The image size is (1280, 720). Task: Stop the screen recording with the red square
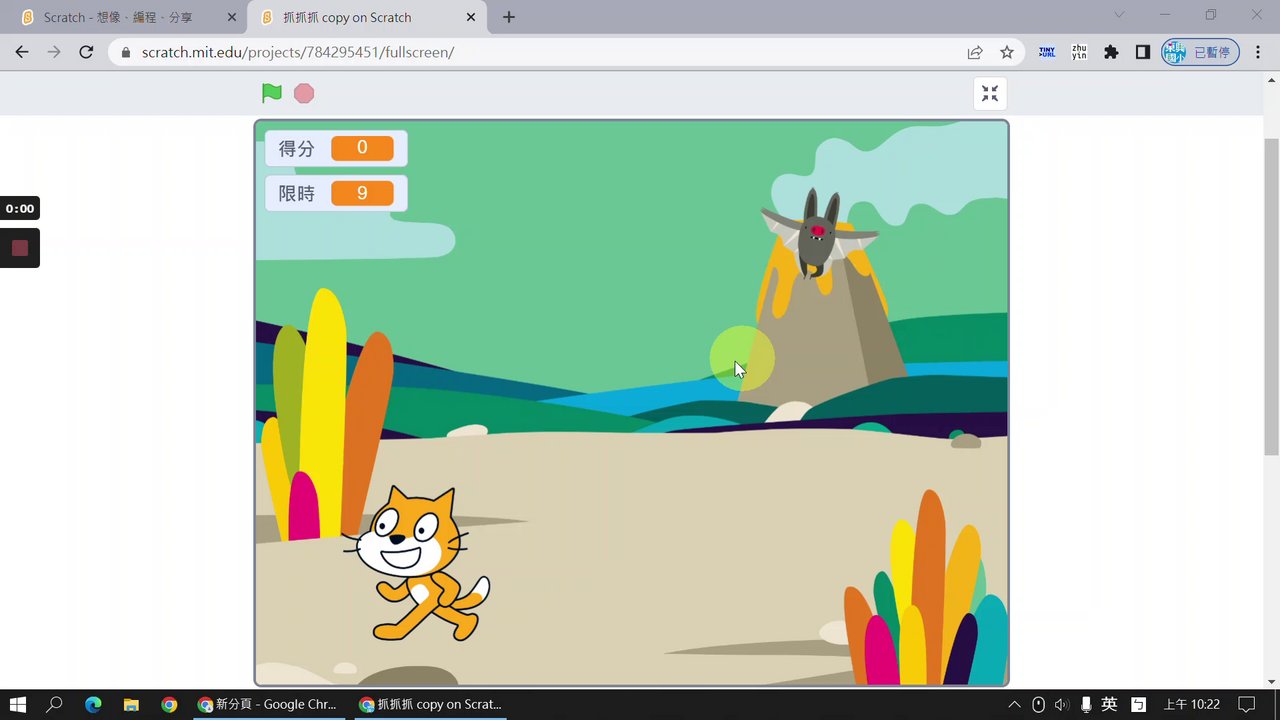20,248
